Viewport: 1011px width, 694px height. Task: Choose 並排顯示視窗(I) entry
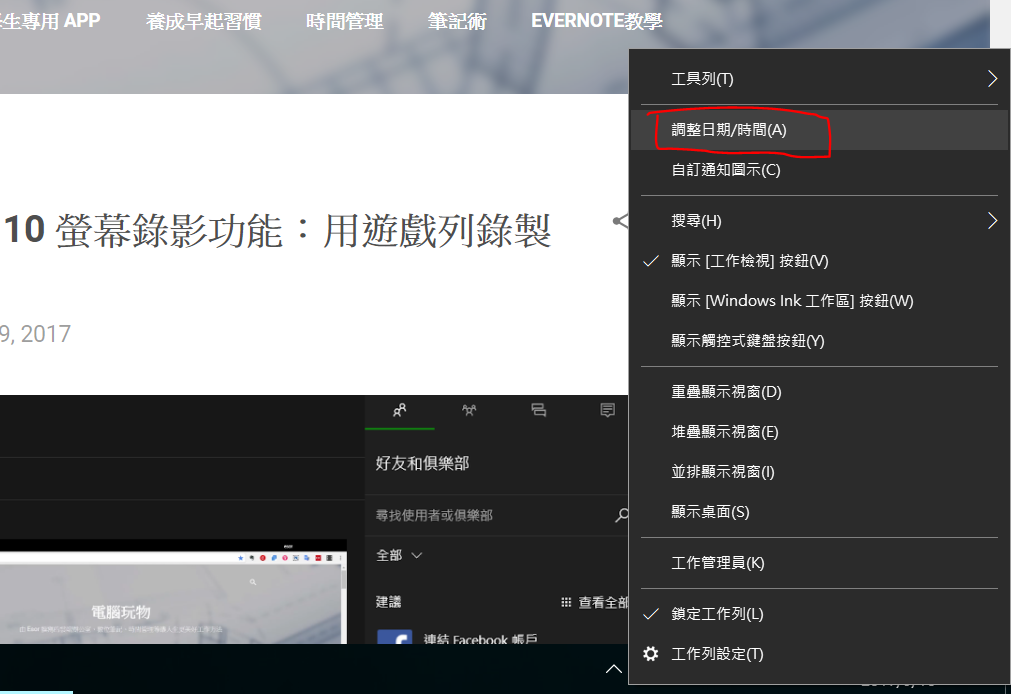819,472
